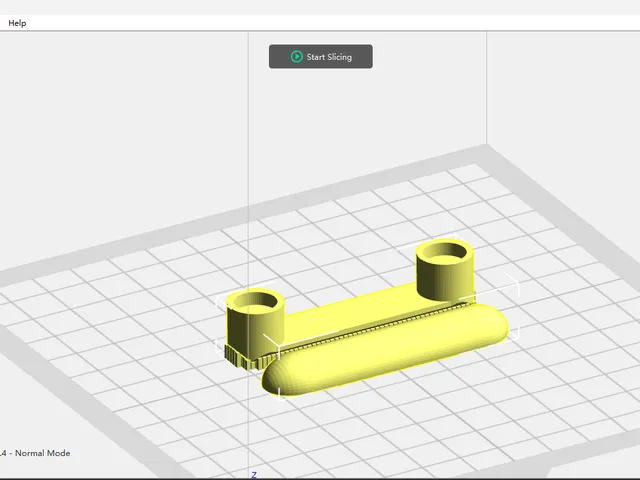Click the rounded left tip of the capsule

[x=274, y=378]
